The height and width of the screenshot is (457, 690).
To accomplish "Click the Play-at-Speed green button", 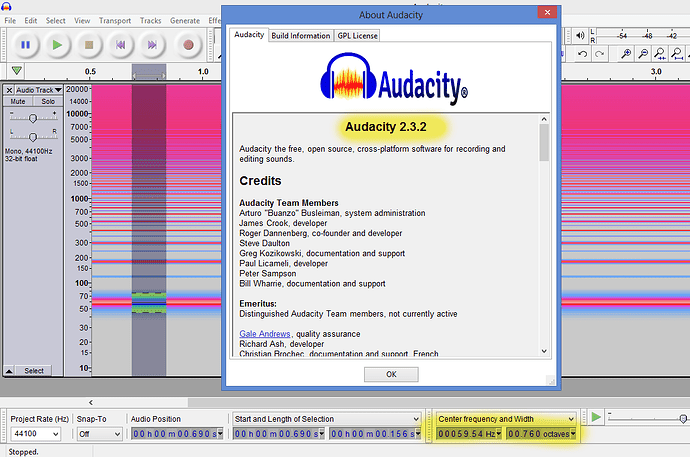I will coord(596,417).
